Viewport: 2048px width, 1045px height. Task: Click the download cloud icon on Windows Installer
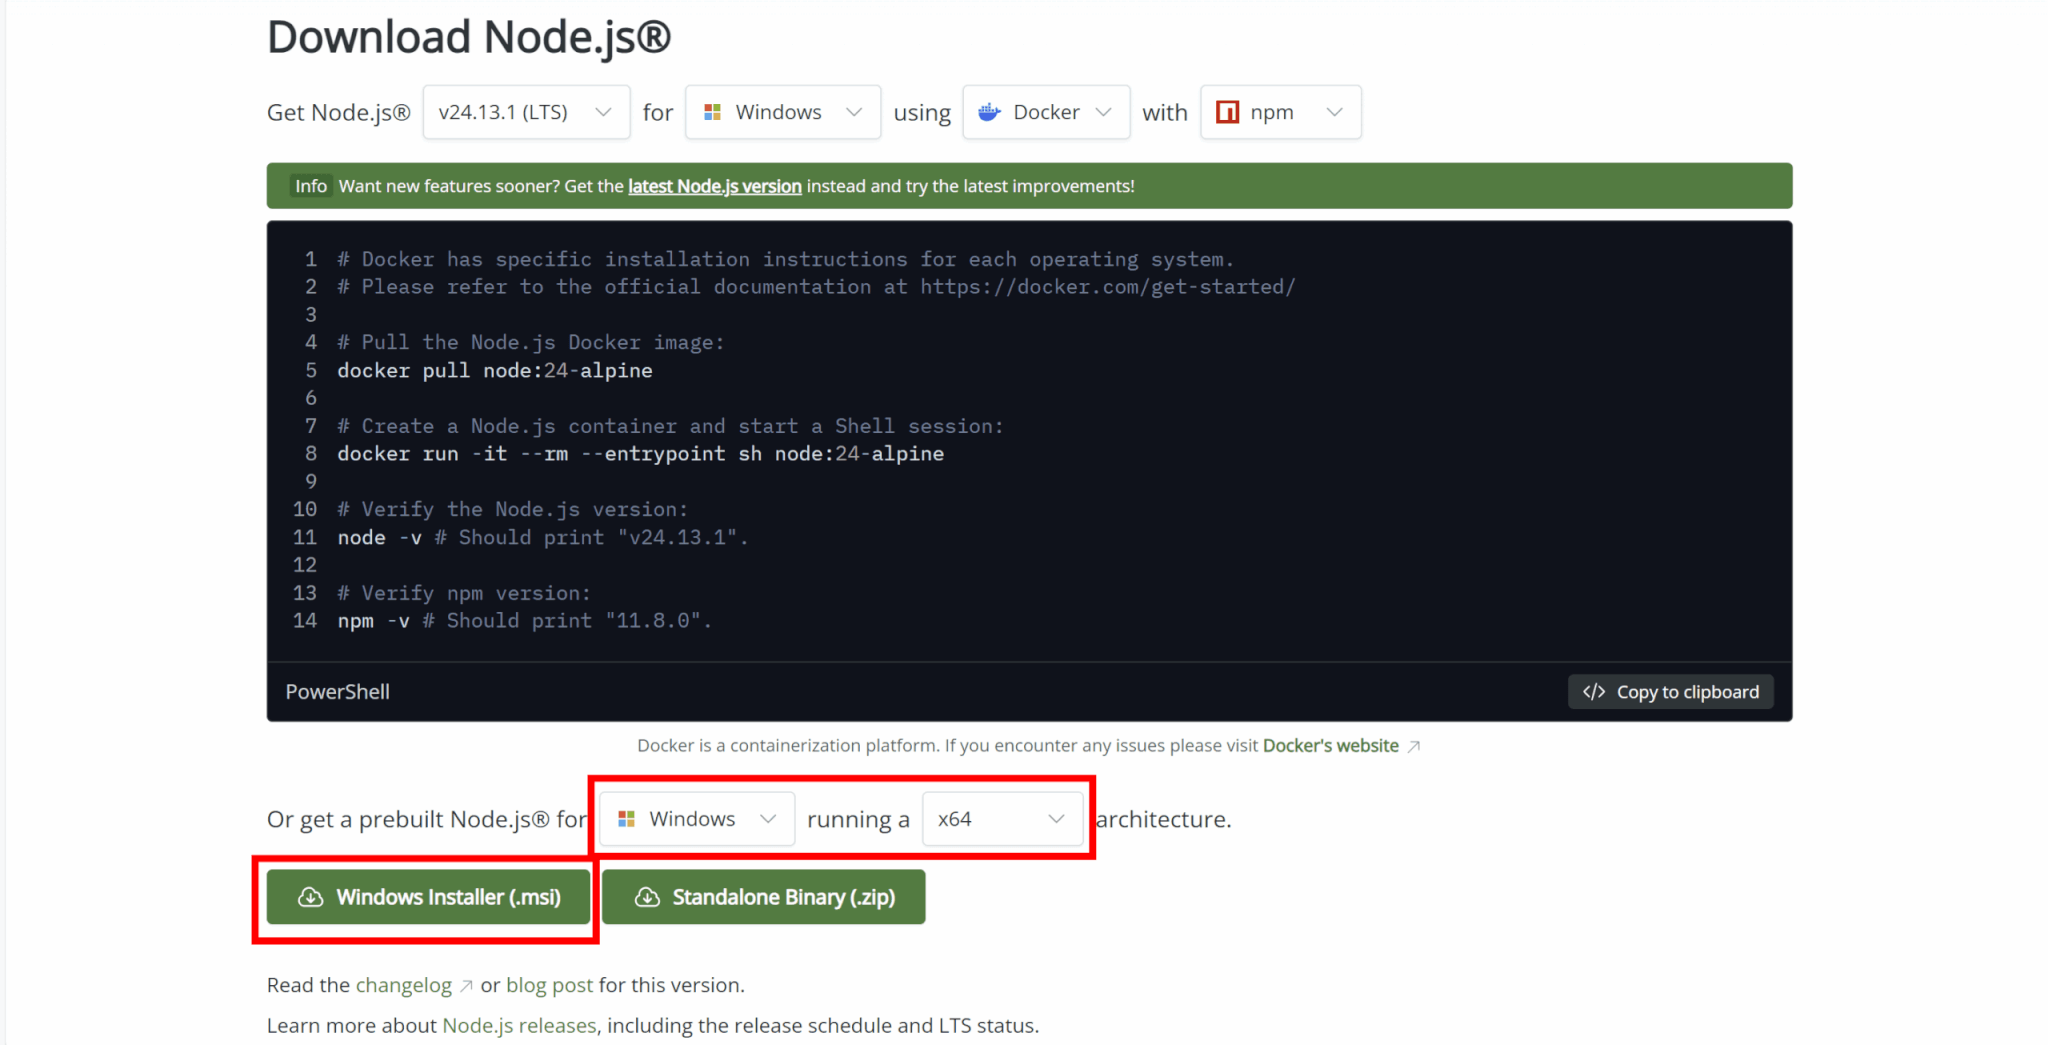[310, 897]
